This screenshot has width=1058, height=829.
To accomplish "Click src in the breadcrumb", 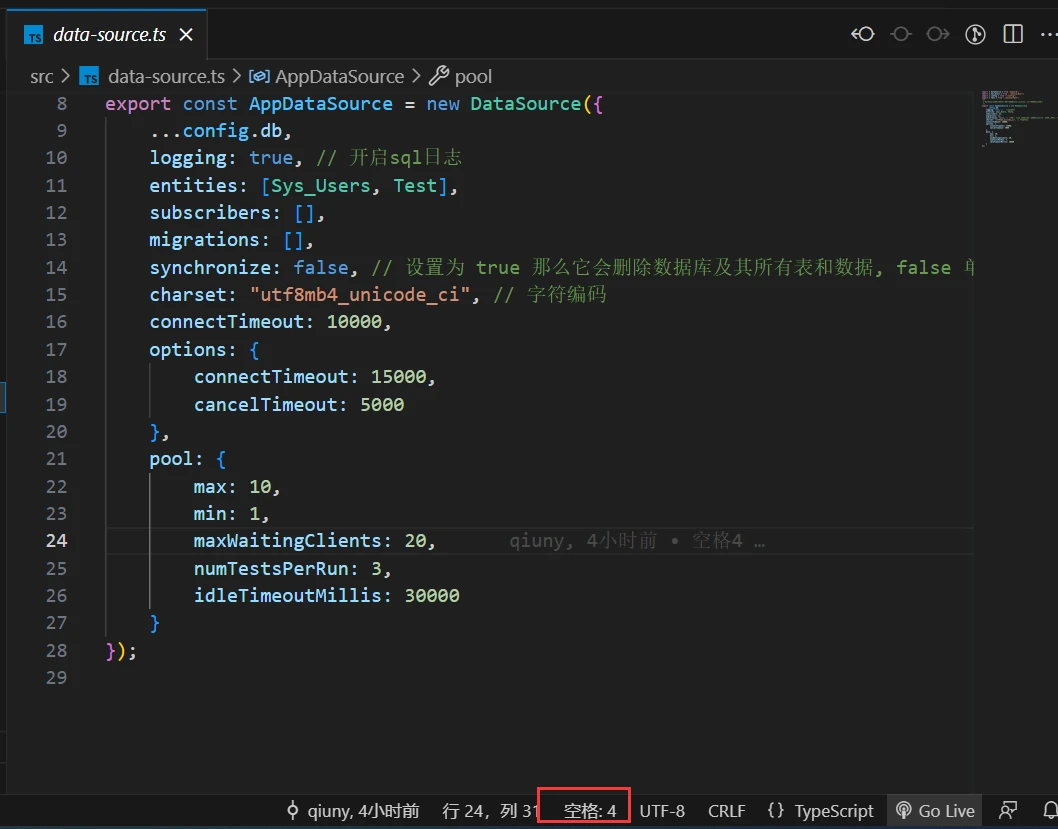I will coord(41,76).
